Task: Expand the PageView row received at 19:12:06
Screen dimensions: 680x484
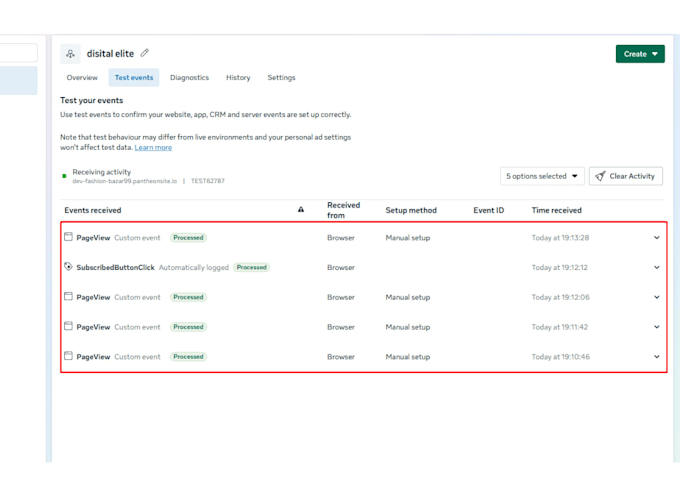Action: [x=657, y=297]
